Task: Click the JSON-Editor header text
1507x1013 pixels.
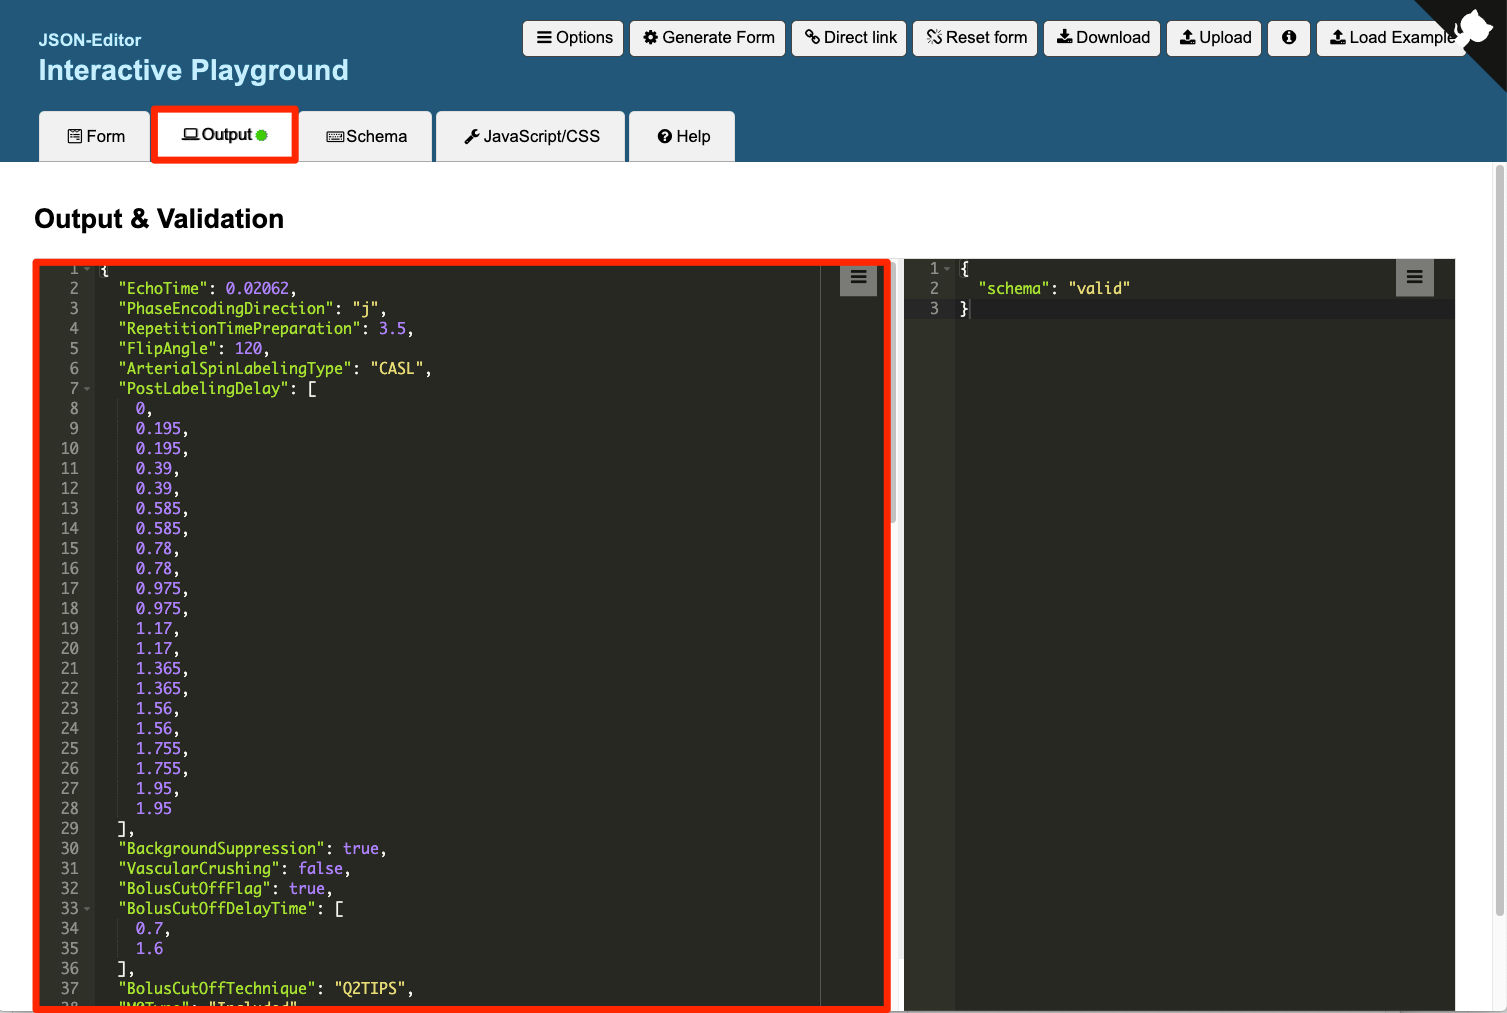Action: pos(90,40)
